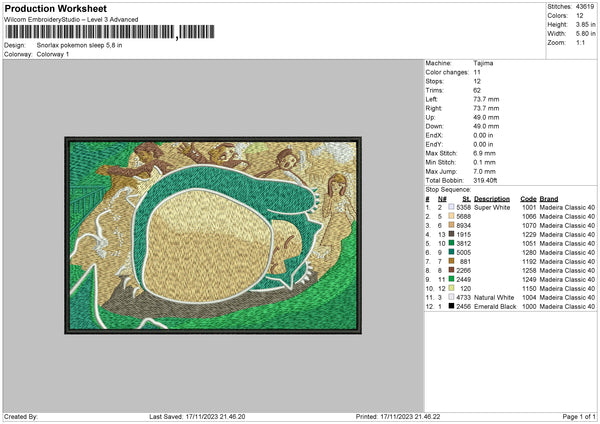Screen dimensions: 600x424
Task: Select the color swatch for code 1070
Action: point(451,225)
